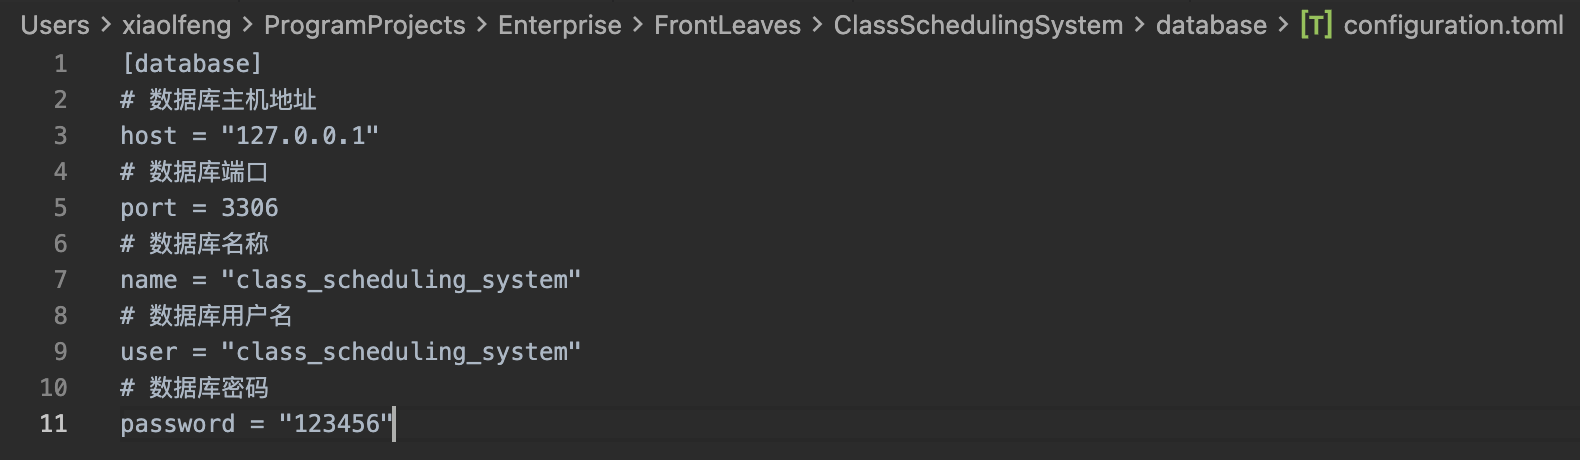Click the TOML file type icon in breadcrumb
The image size is (1580, 460).
1315,25
